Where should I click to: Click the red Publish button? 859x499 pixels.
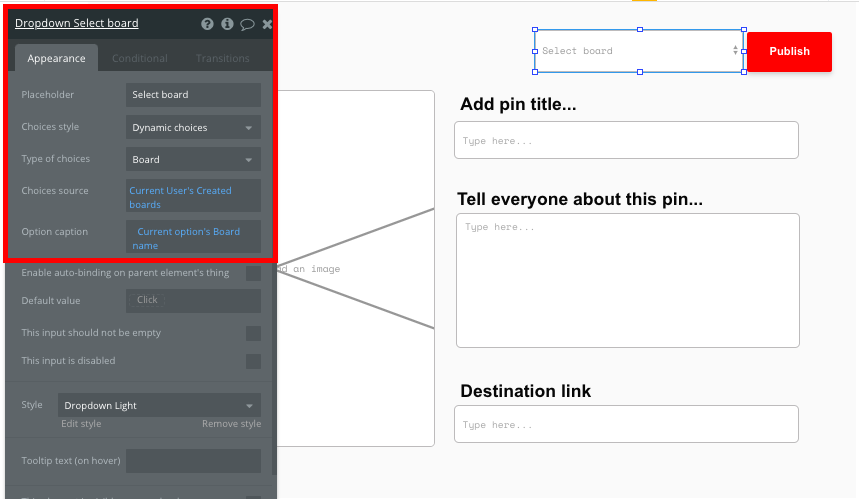(x=789, y=51)
